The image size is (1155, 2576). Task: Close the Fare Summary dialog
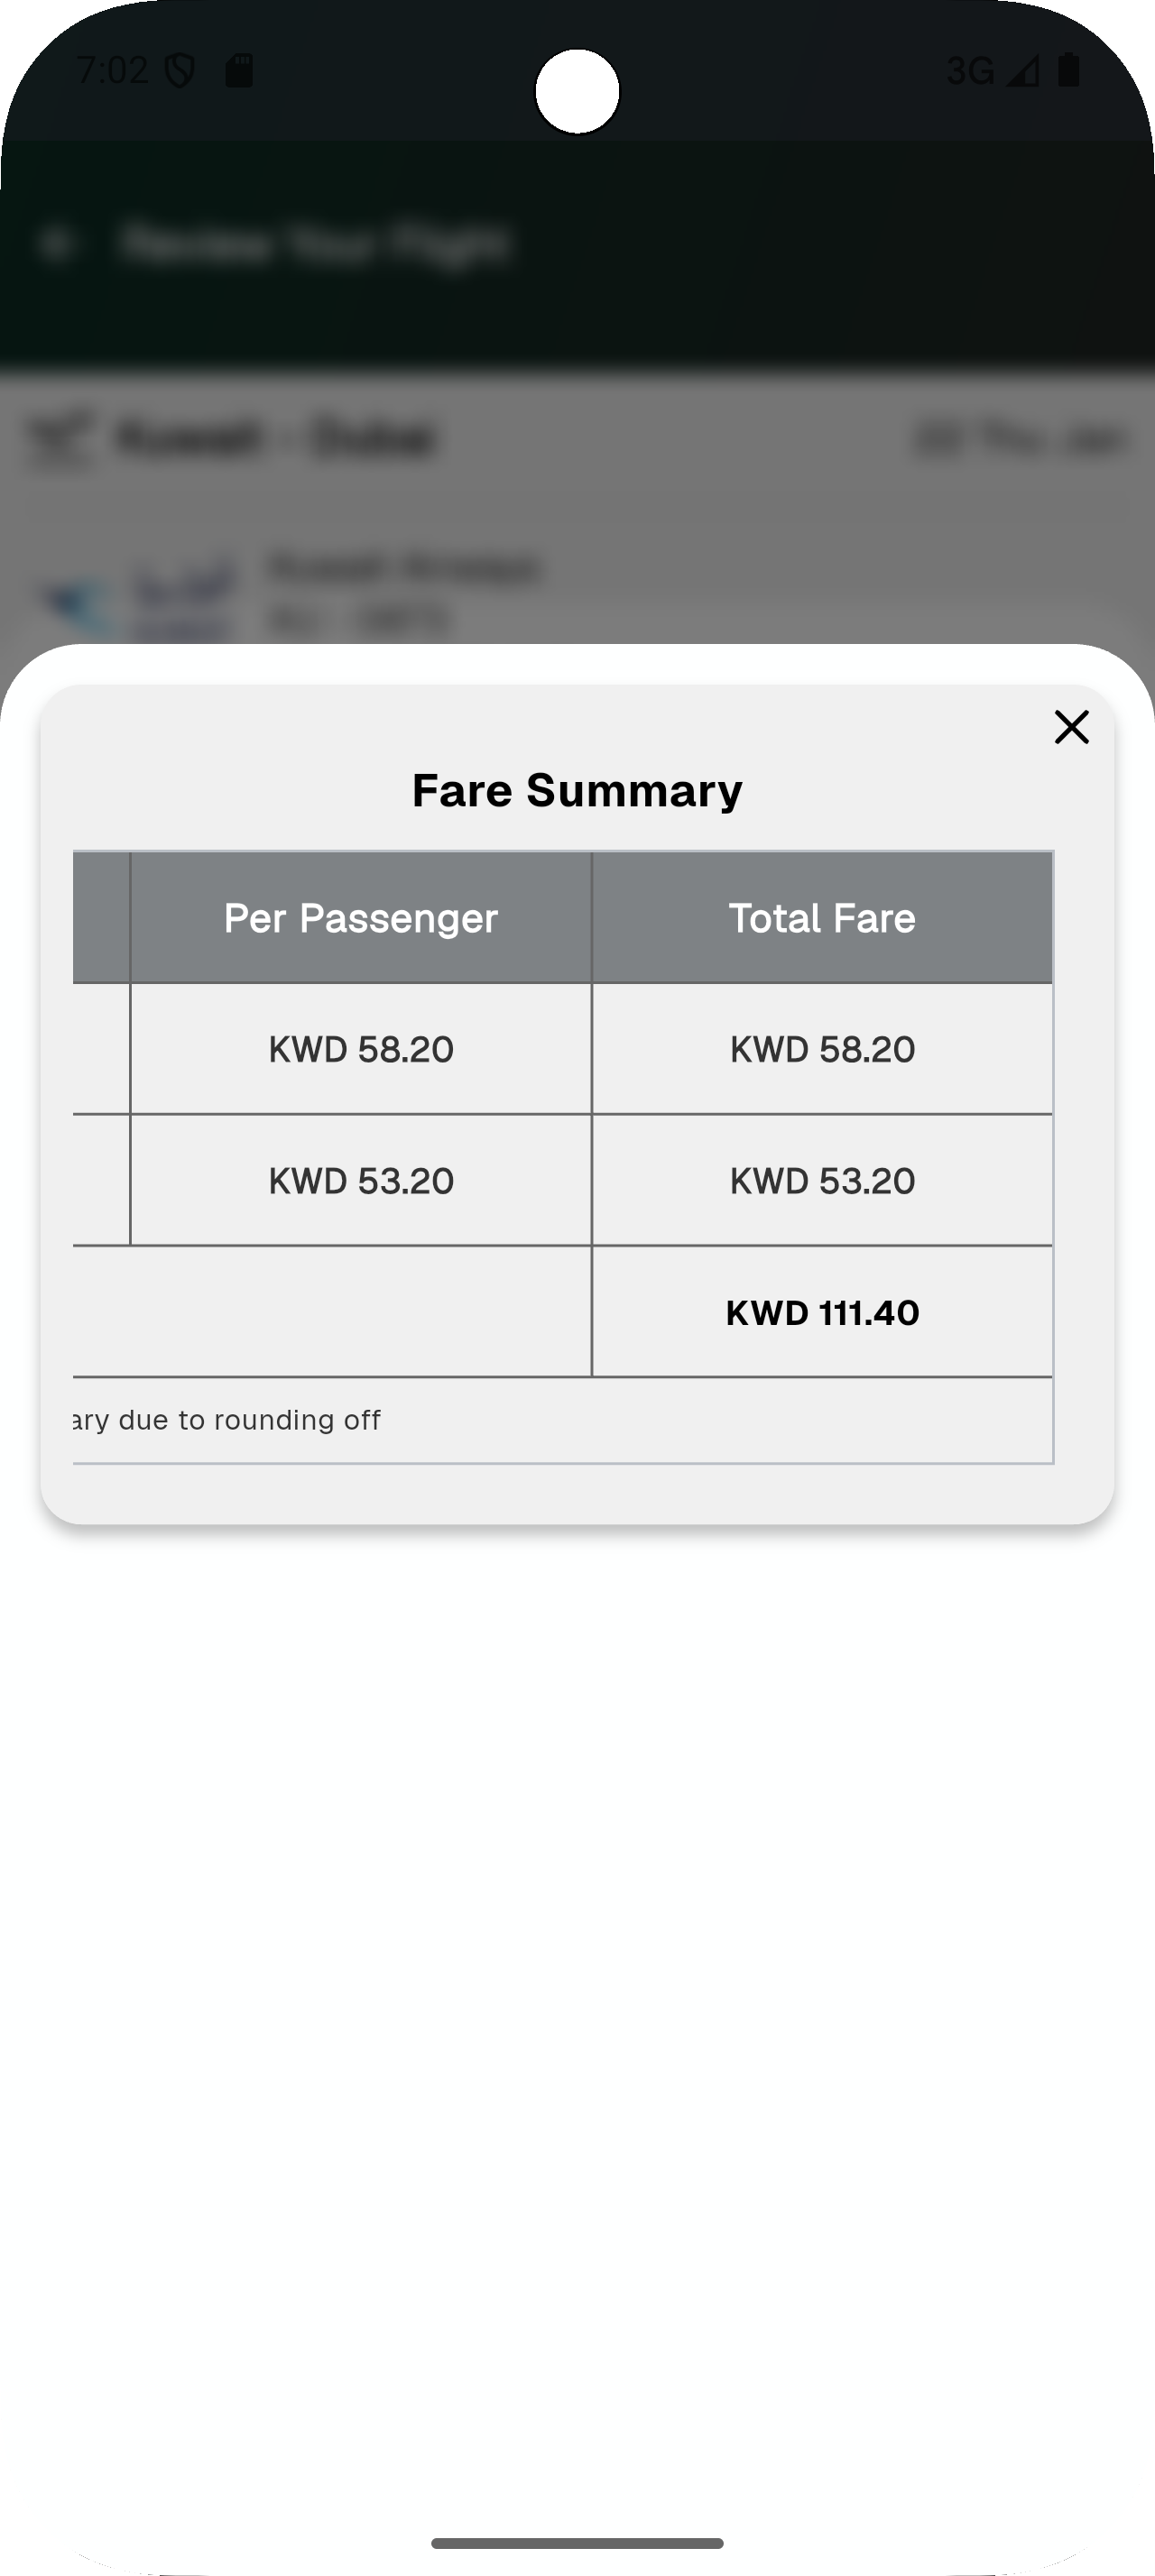[x=1071, y=727]
